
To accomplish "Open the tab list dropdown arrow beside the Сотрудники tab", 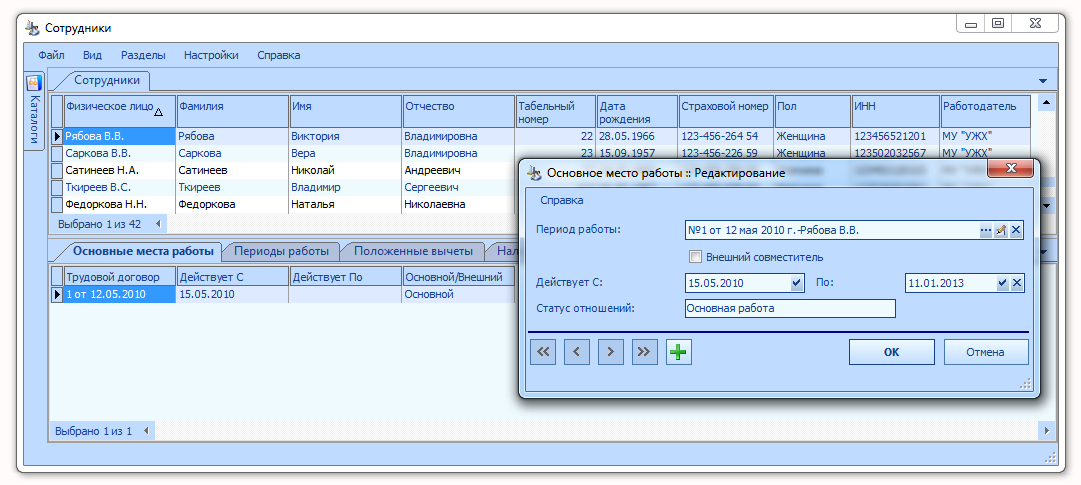I will point(1042,81).
